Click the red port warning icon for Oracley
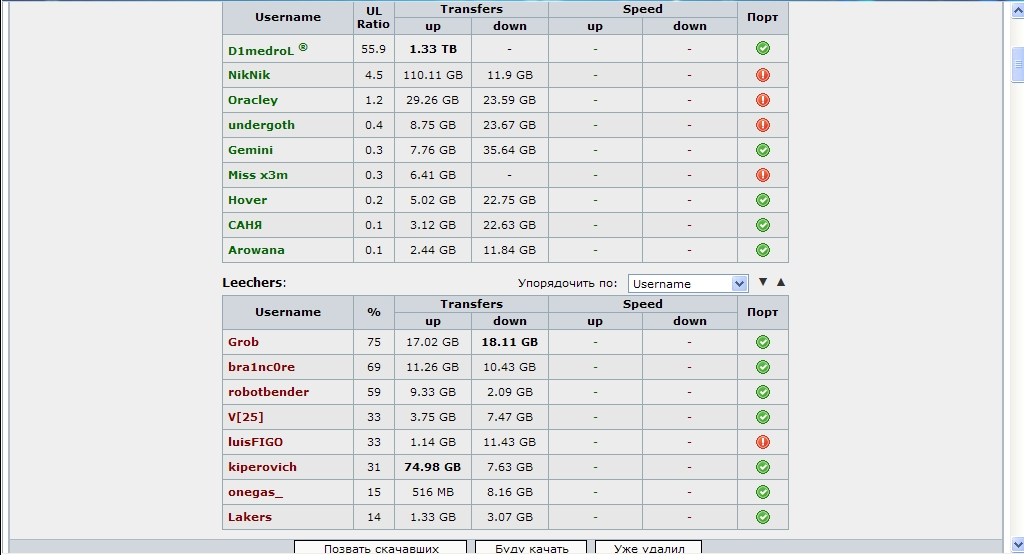This screenshot has height=555, width=1024. click(762, 100)
